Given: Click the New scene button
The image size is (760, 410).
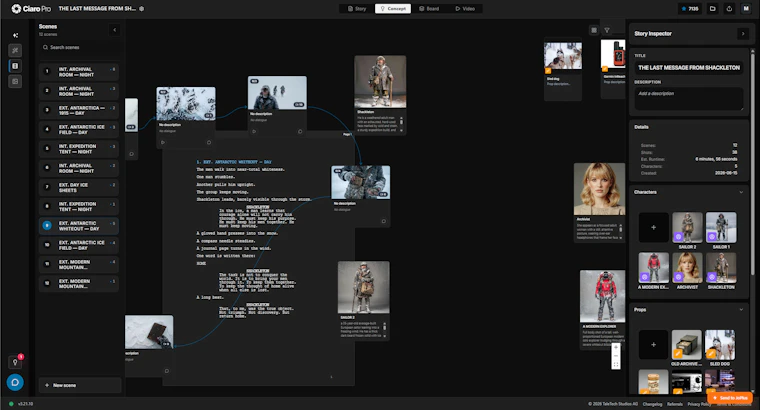Looking at the screenshot, I should point(80,385).
